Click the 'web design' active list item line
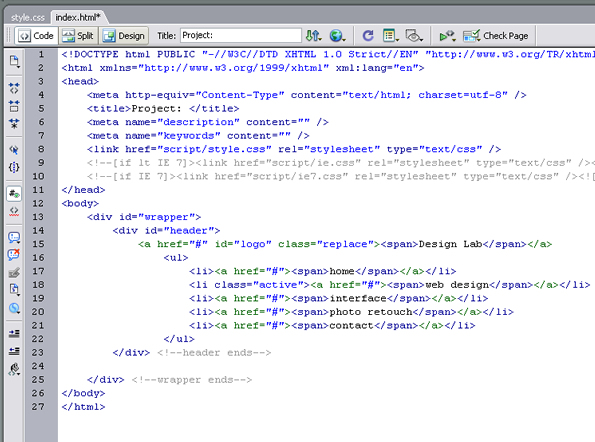595x442 pixels. tap(390, 285)
